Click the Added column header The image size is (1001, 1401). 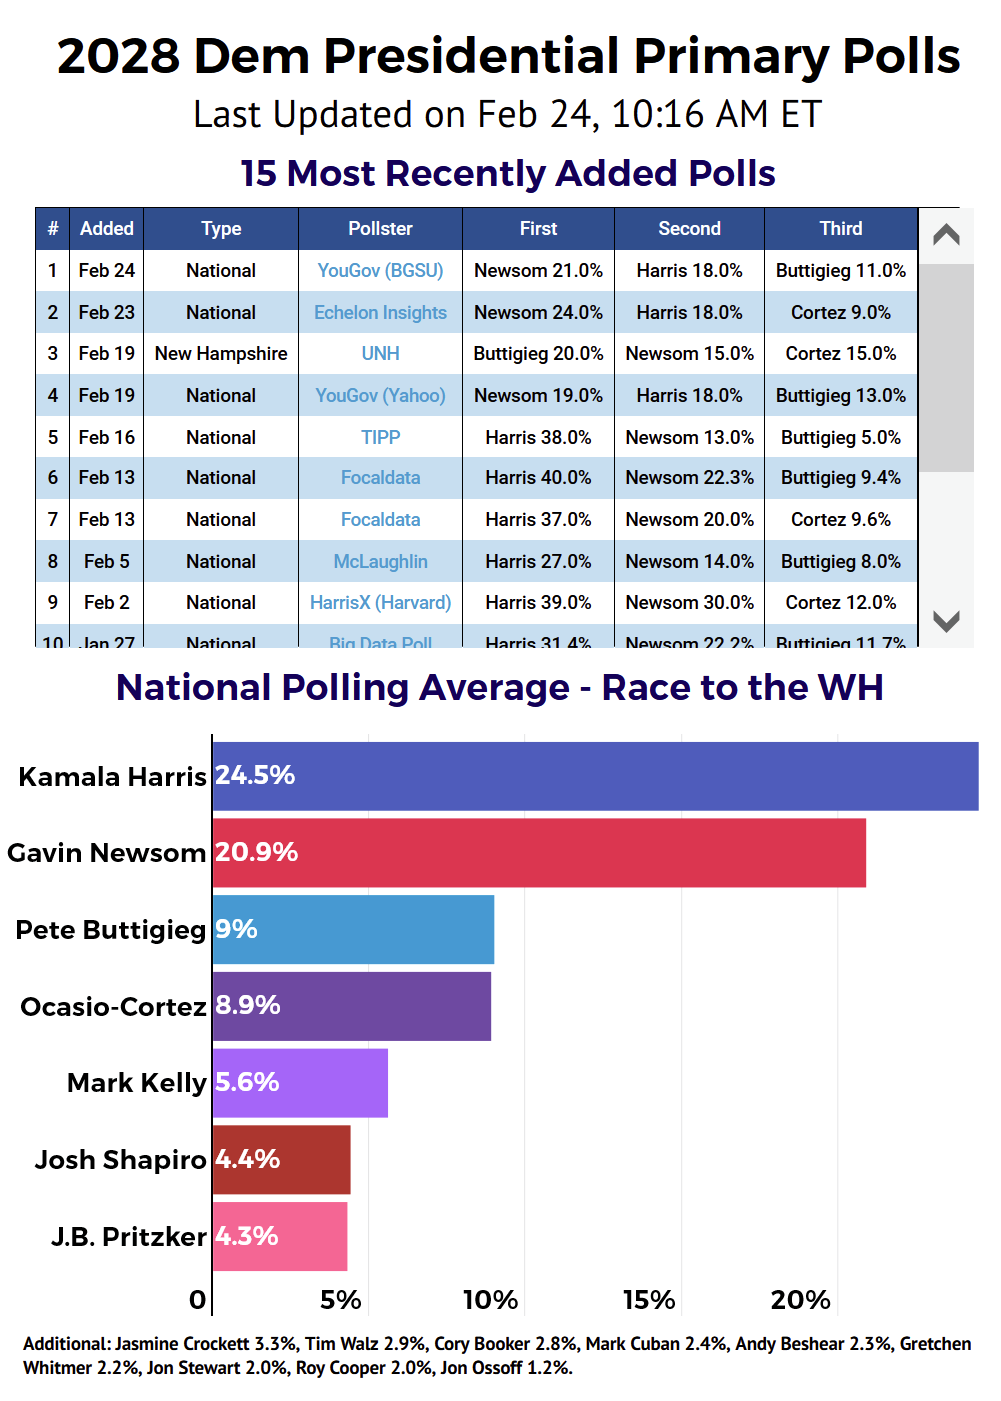[x=107, y=229]
